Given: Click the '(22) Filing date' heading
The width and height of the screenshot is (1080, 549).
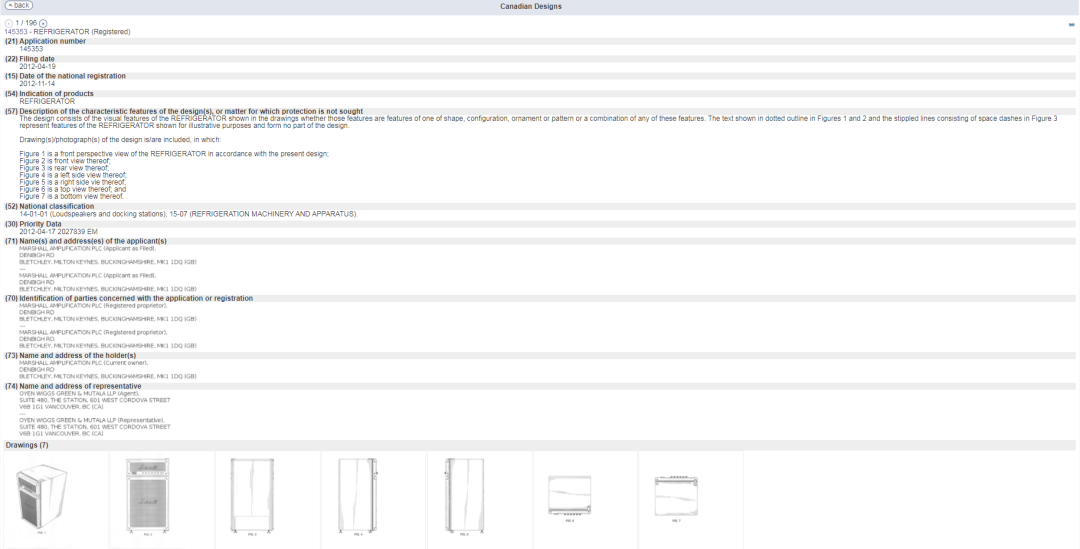Looking at the screenshot, I should 30,59.
